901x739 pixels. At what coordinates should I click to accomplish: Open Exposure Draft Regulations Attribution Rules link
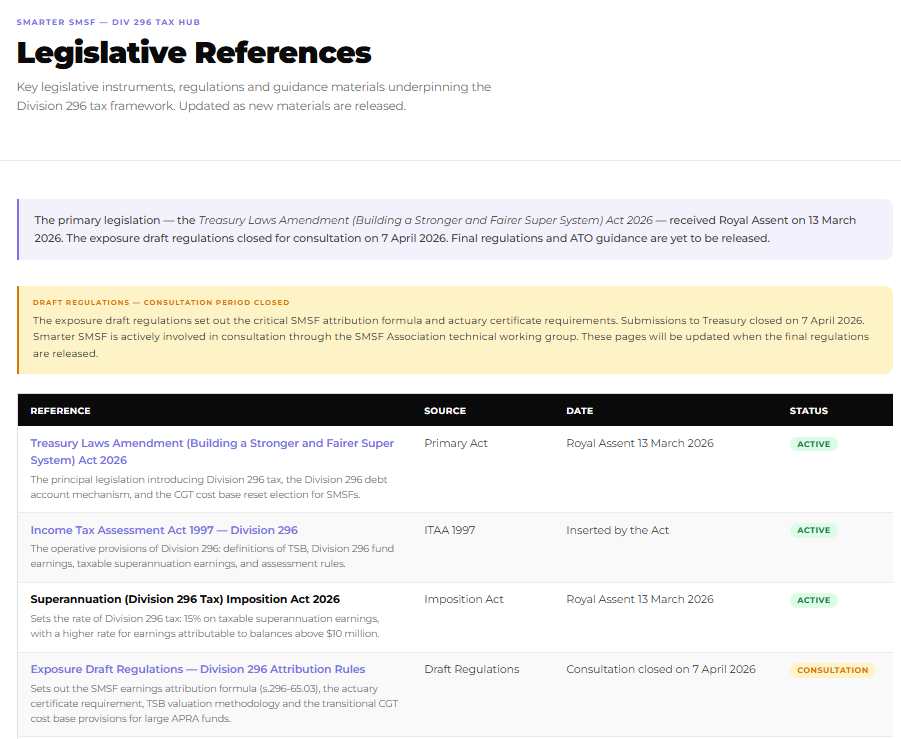198,669
